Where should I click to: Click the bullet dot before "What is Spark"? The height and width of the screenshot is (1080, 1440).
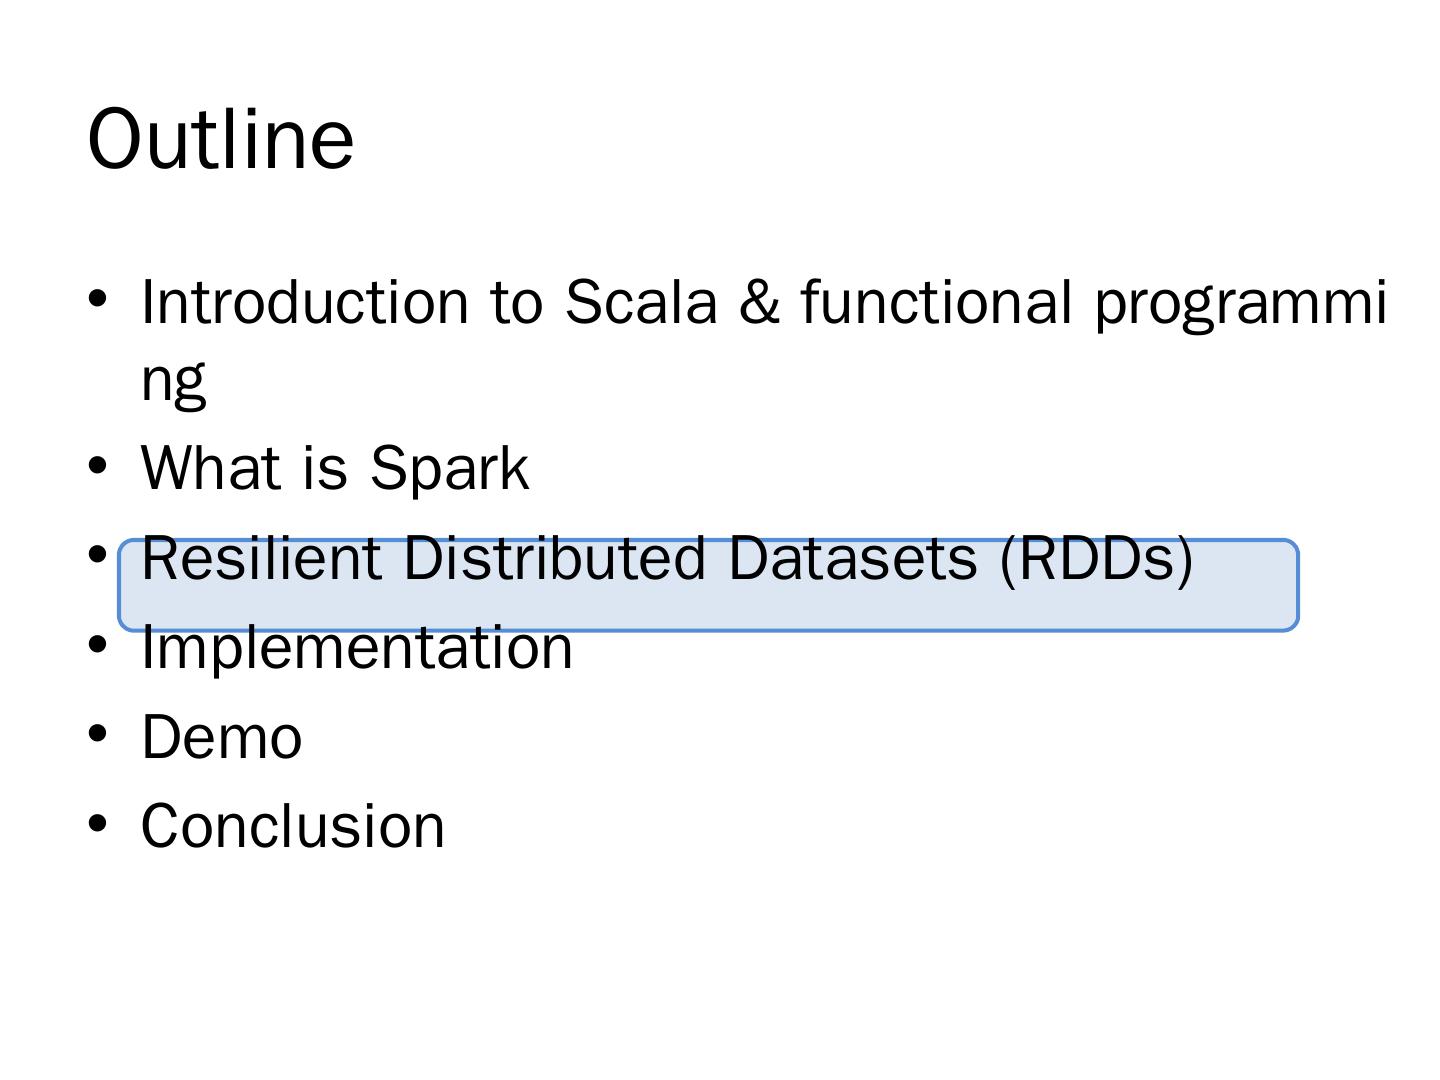98,465
